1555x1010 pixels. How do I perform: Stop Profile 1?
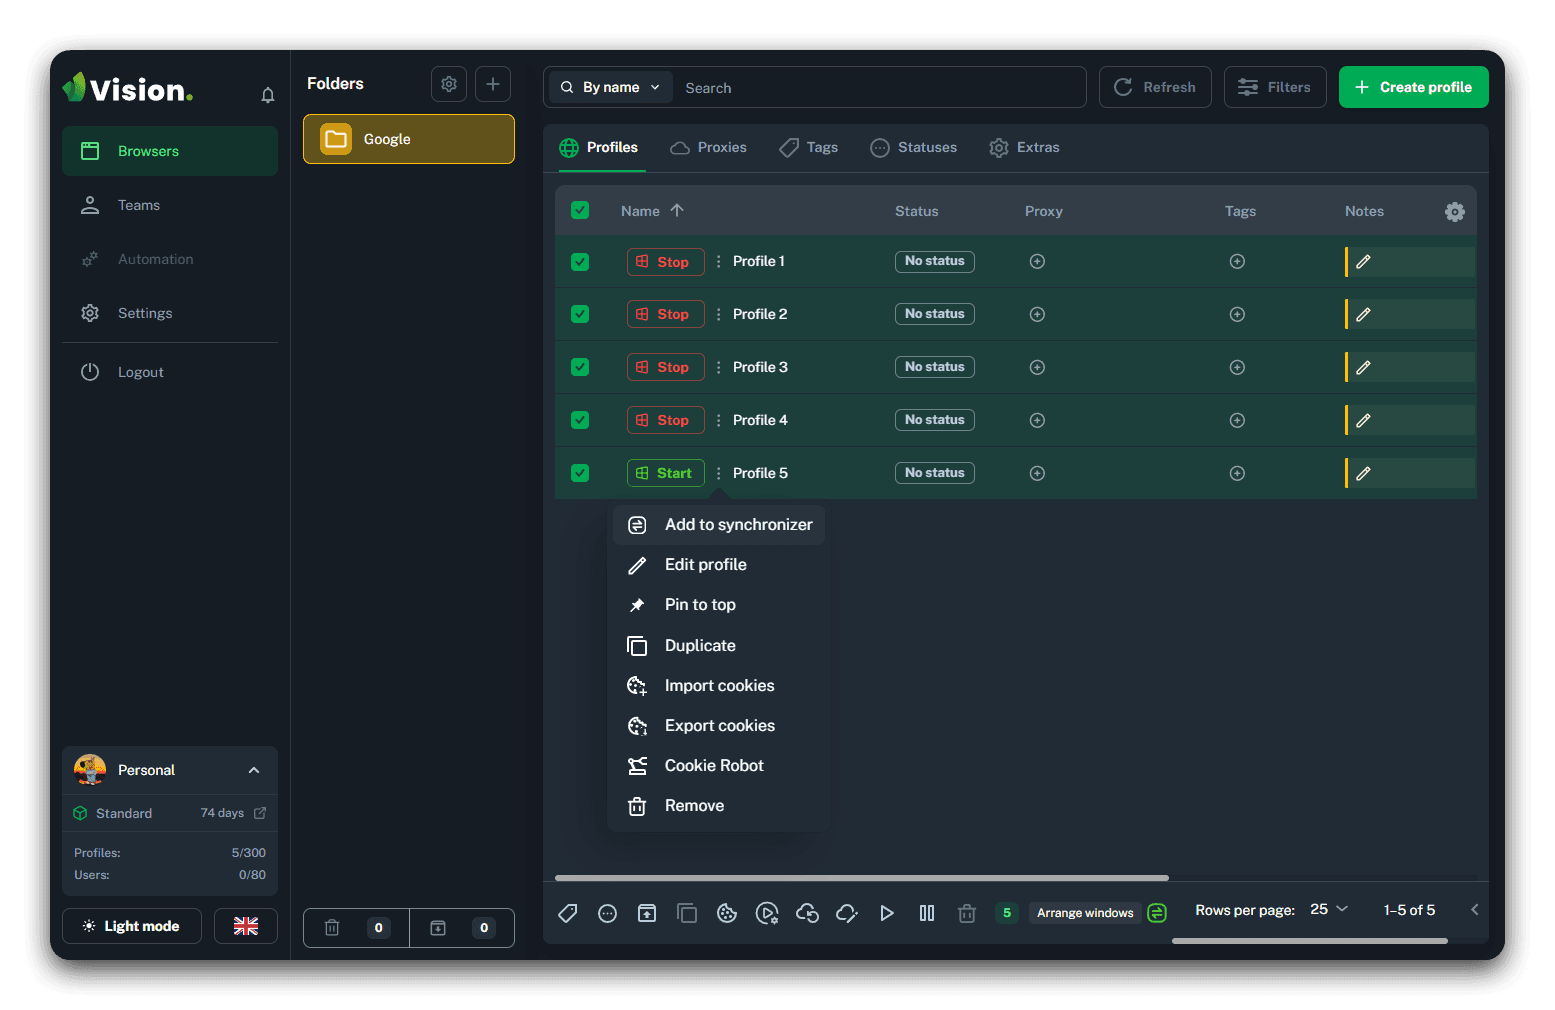pyautogui.click(x=665, y=262)
